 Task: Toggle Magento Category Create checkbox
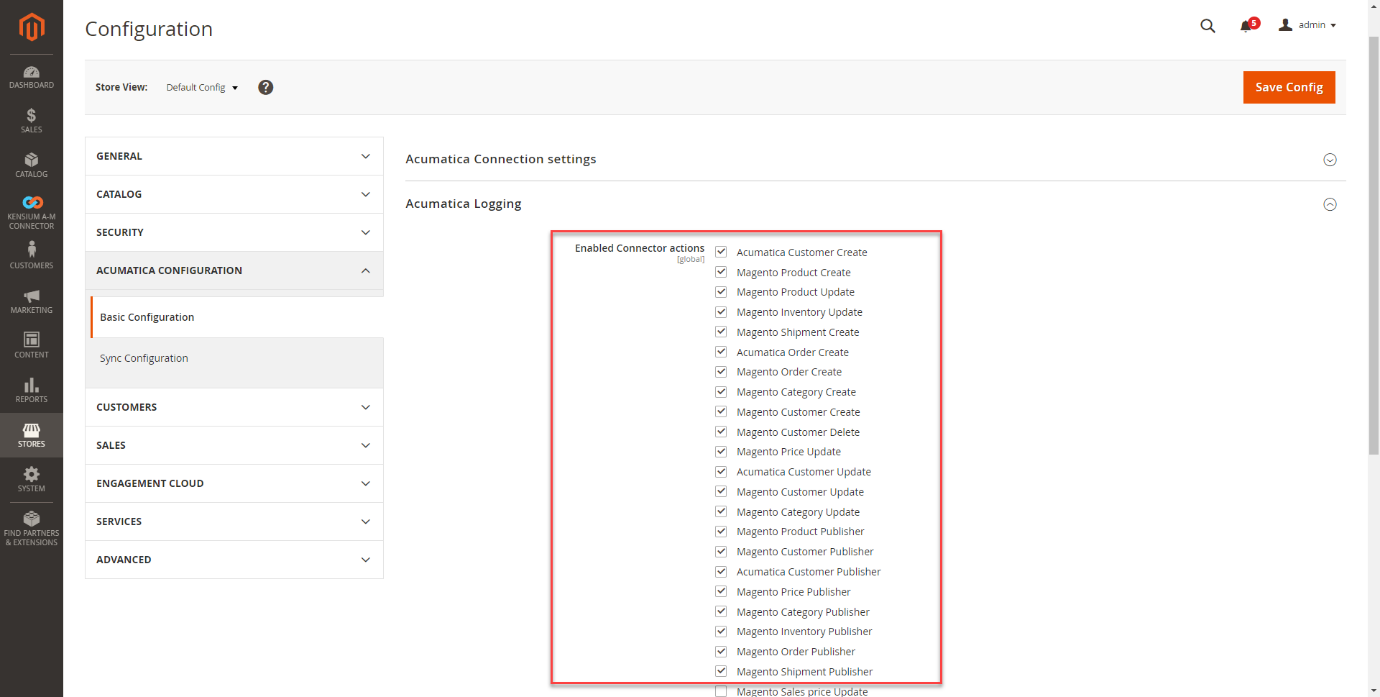721,392
